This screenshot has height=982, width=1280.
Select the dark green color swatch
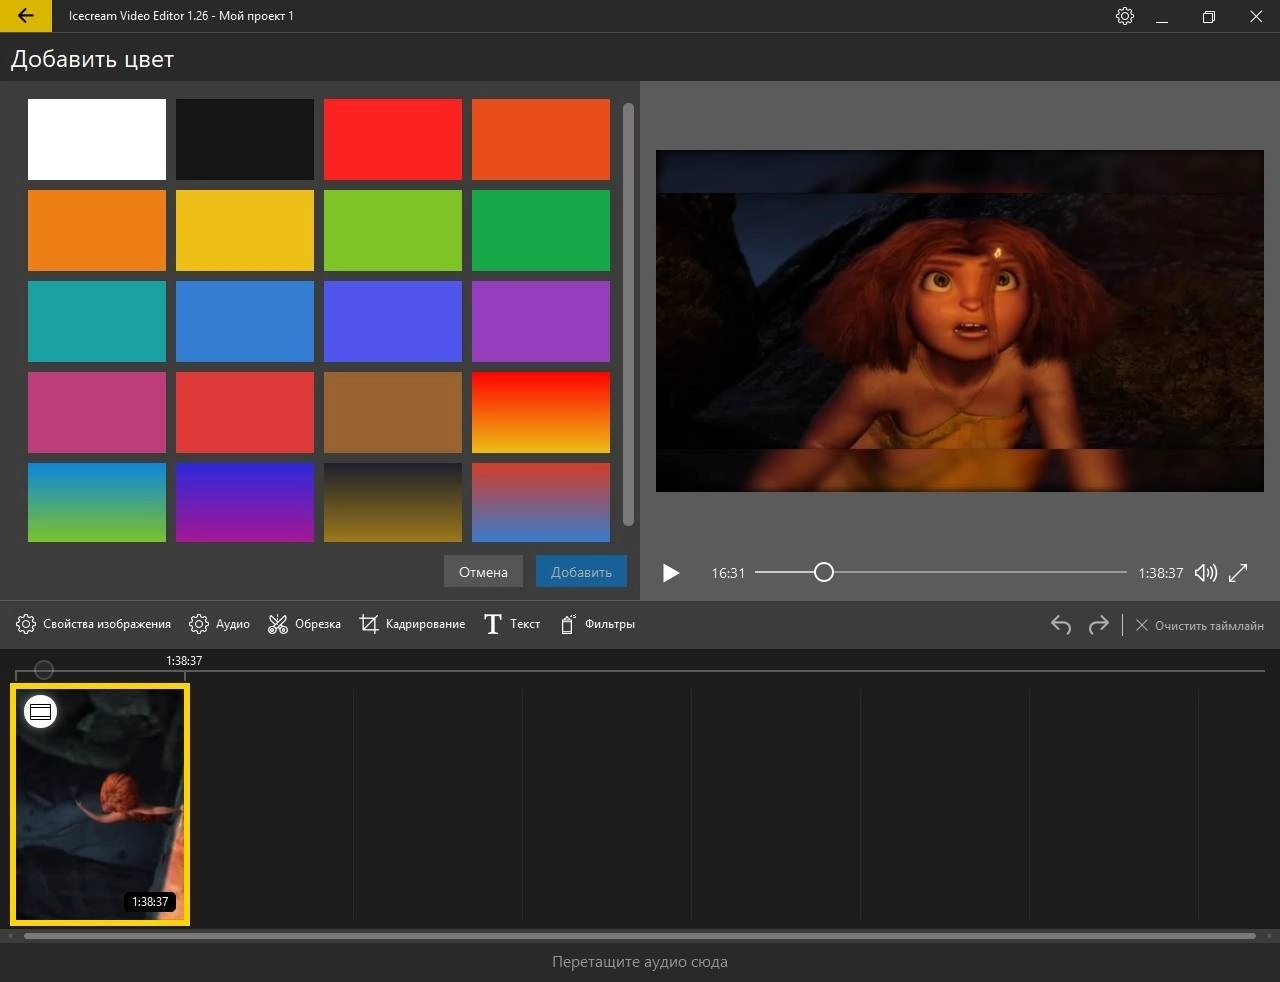coord(541,230)
